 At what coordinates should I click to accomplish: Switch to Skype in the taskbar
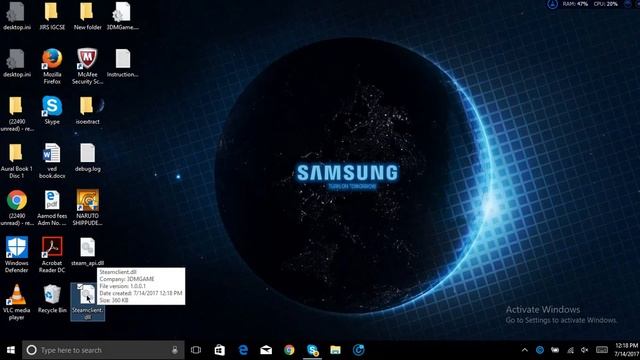(313, 350)
